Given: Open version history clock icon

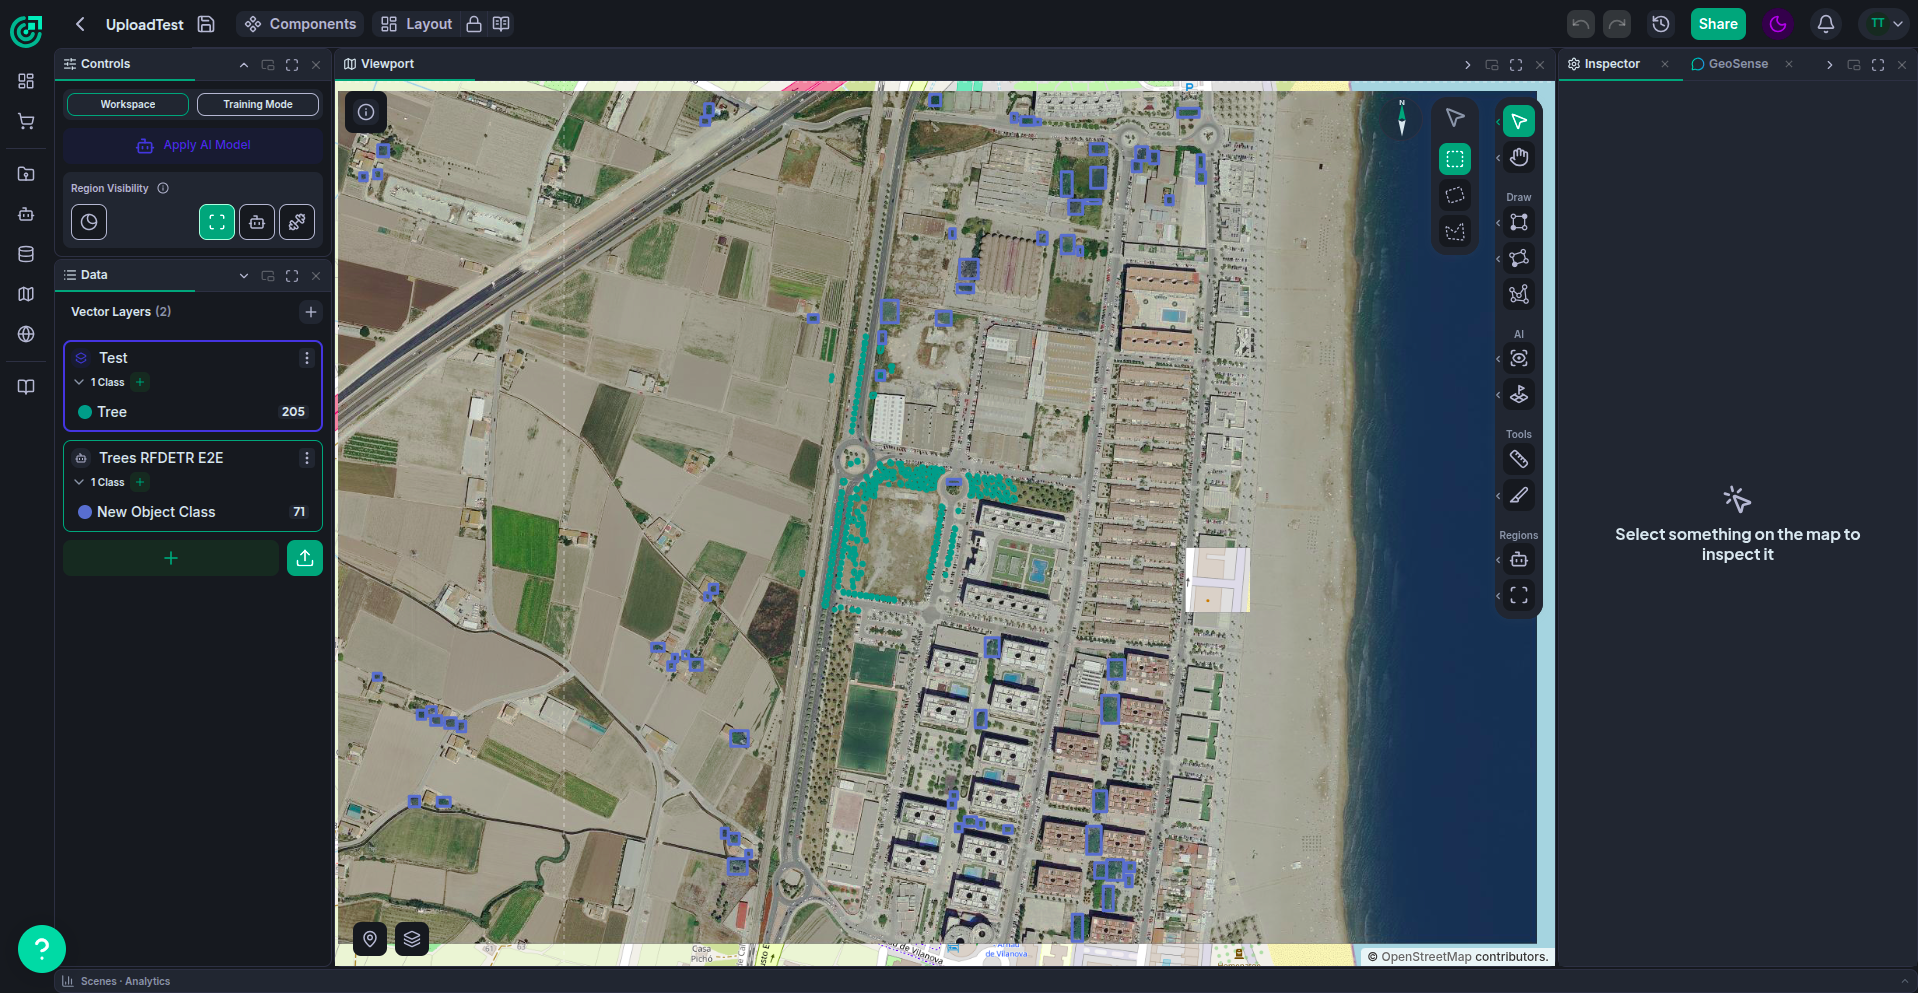Looking at the screenshot, I should tap(1660, 24).
